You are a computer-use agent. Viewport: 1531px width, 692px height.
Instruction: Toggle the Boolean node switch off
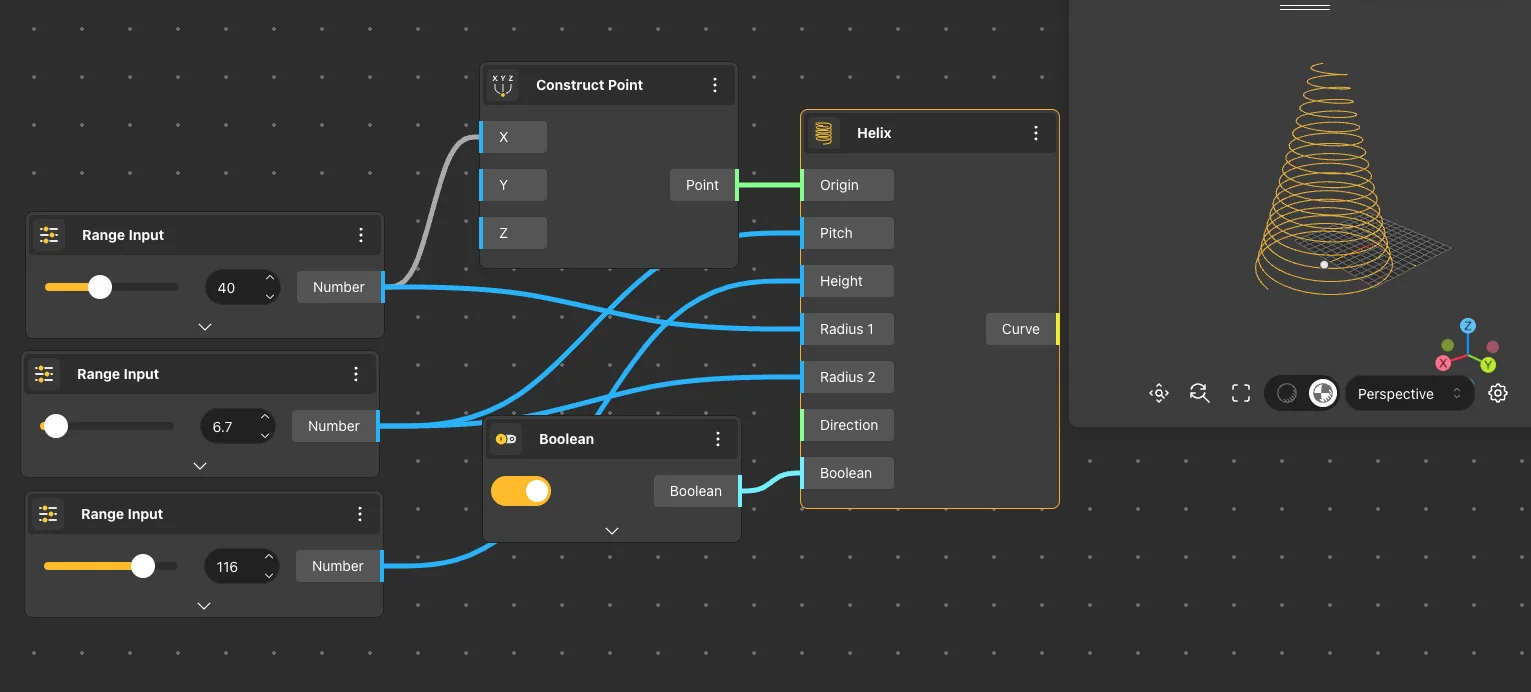[521, 491]
